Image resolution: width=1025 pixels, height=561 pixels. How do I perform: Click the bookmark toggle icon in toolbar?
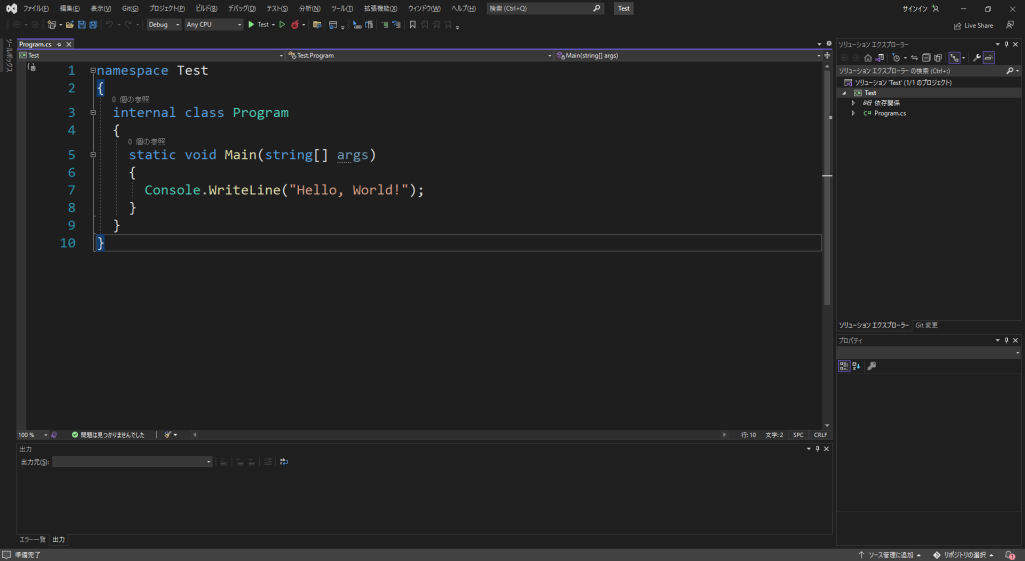(412, 25)
